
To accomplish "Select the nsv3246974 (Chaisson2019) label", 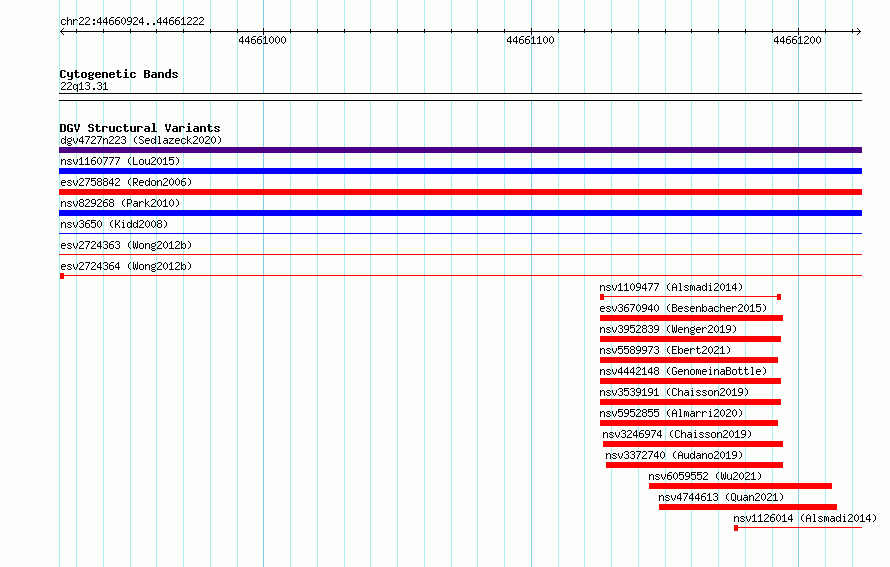I will coord(677,434).
